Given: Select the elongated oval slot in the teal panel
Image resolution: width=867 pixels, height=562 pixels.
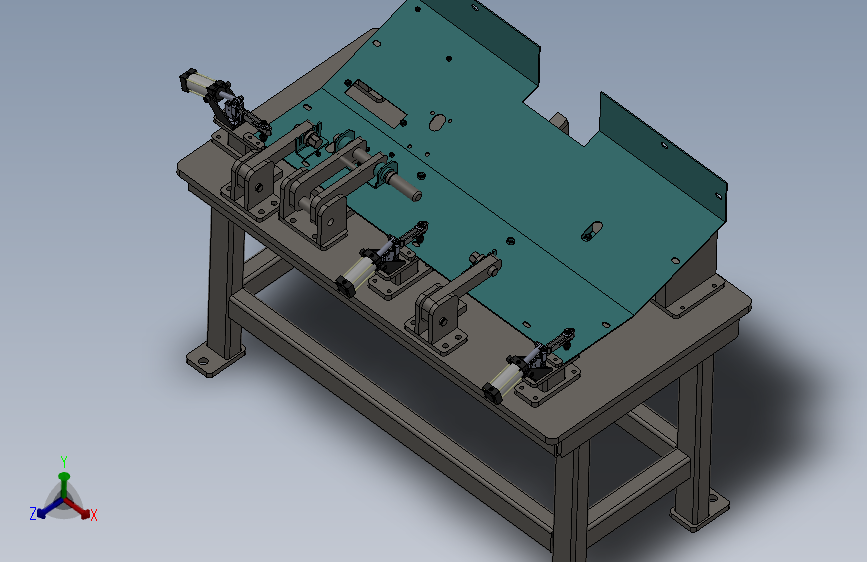Looking at the screenshot, I should (592, 231).
